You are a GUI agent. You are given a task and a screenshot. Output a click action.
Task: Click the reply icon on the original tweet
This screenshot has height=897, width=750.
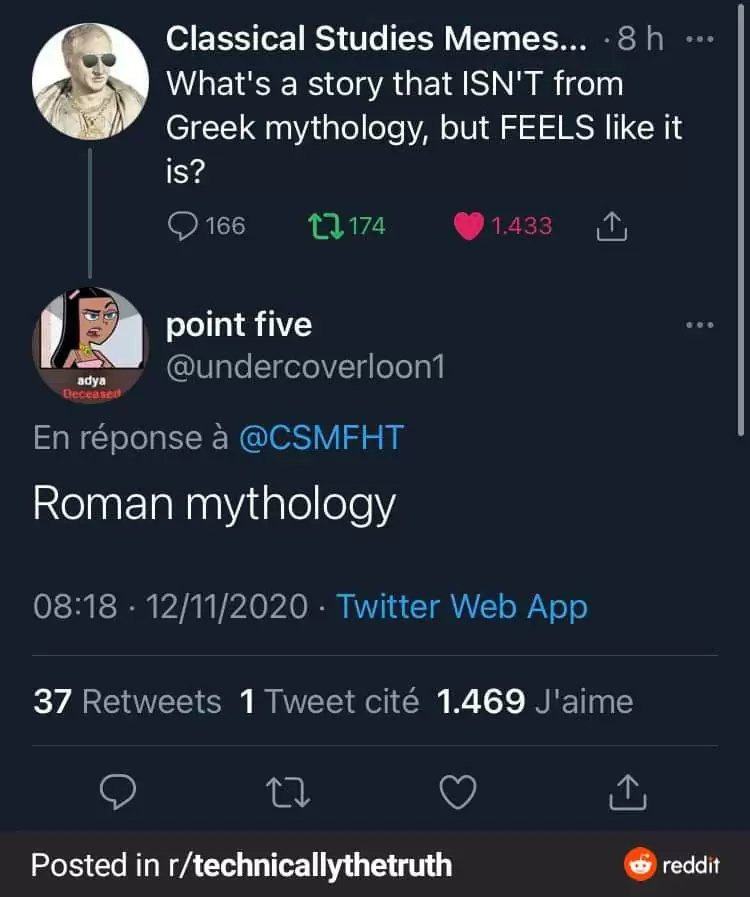tap(182, 226)
